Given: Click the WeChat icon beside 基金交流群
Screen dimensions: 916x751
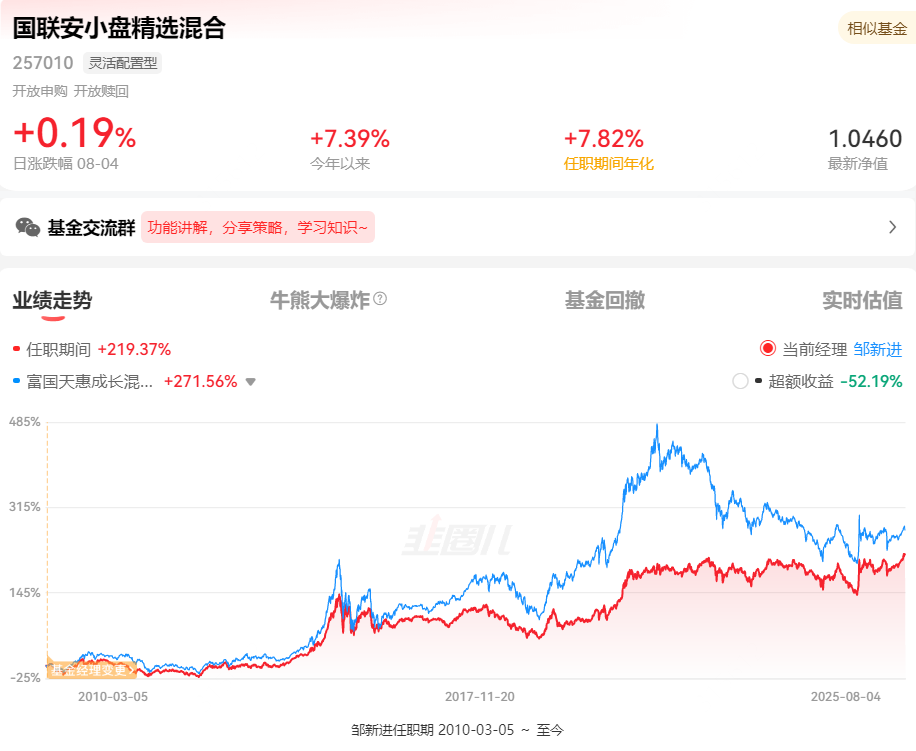Looking at the screenshot, I should [28, 227].
